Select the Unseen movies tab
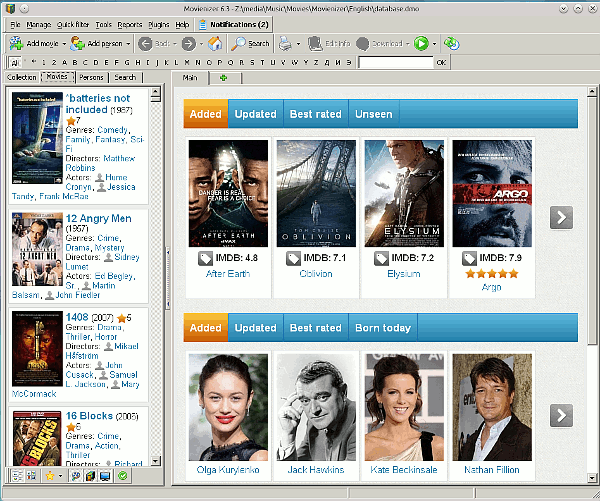The image size is (600, 501). pos(373,114)
